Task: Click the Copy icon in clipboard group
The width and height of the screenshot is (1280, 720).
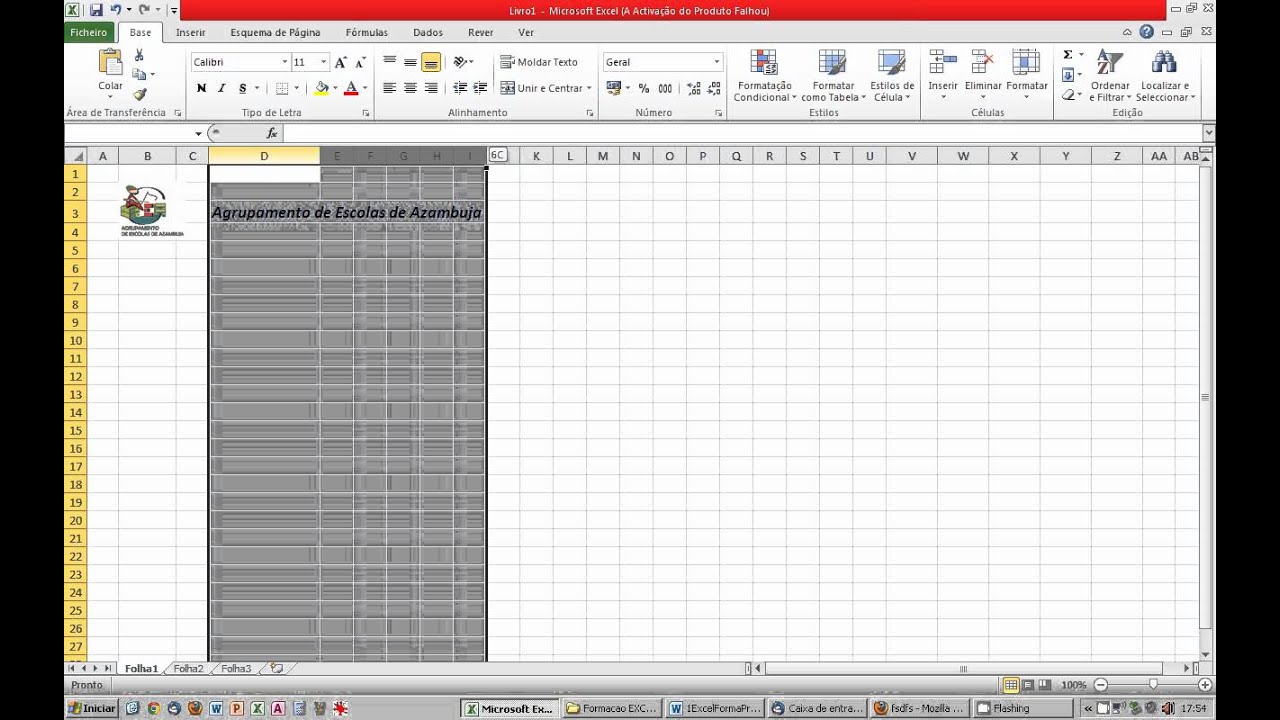Action: (139, 75)
